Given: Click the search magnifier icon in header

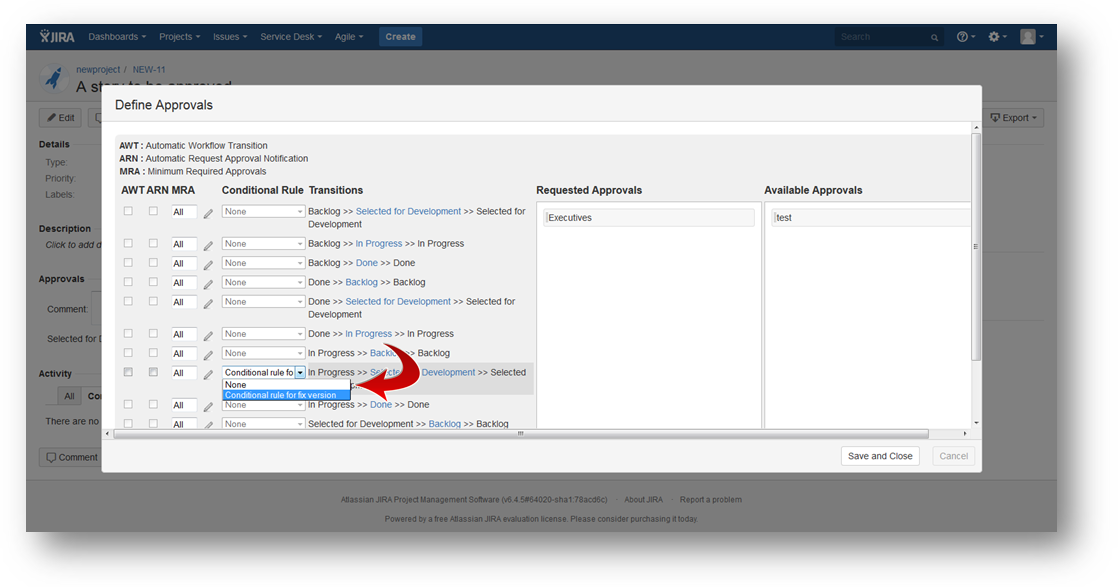Looking at the screenshot, I should point(935,38).
